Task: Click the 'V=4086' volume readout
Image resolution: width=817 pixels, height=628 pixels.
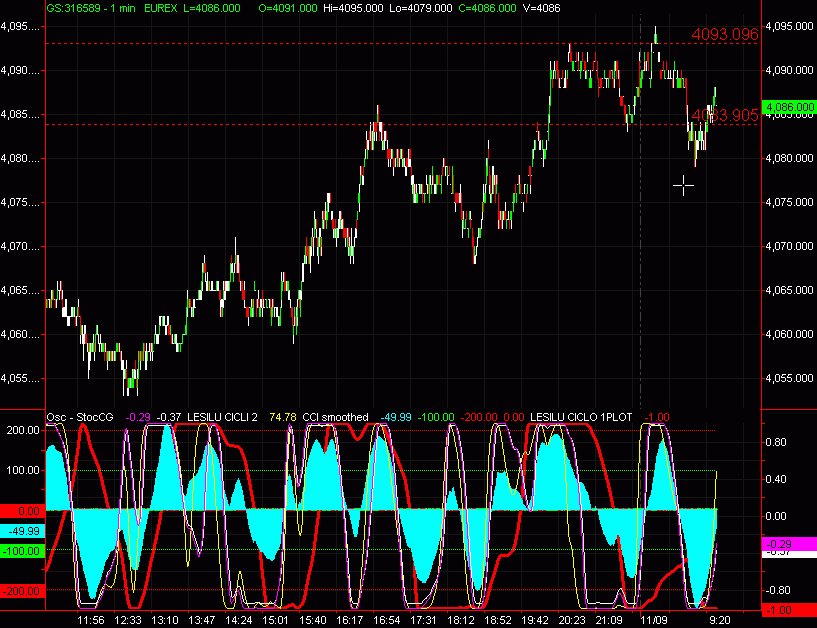Action: (x=541, y=8)
